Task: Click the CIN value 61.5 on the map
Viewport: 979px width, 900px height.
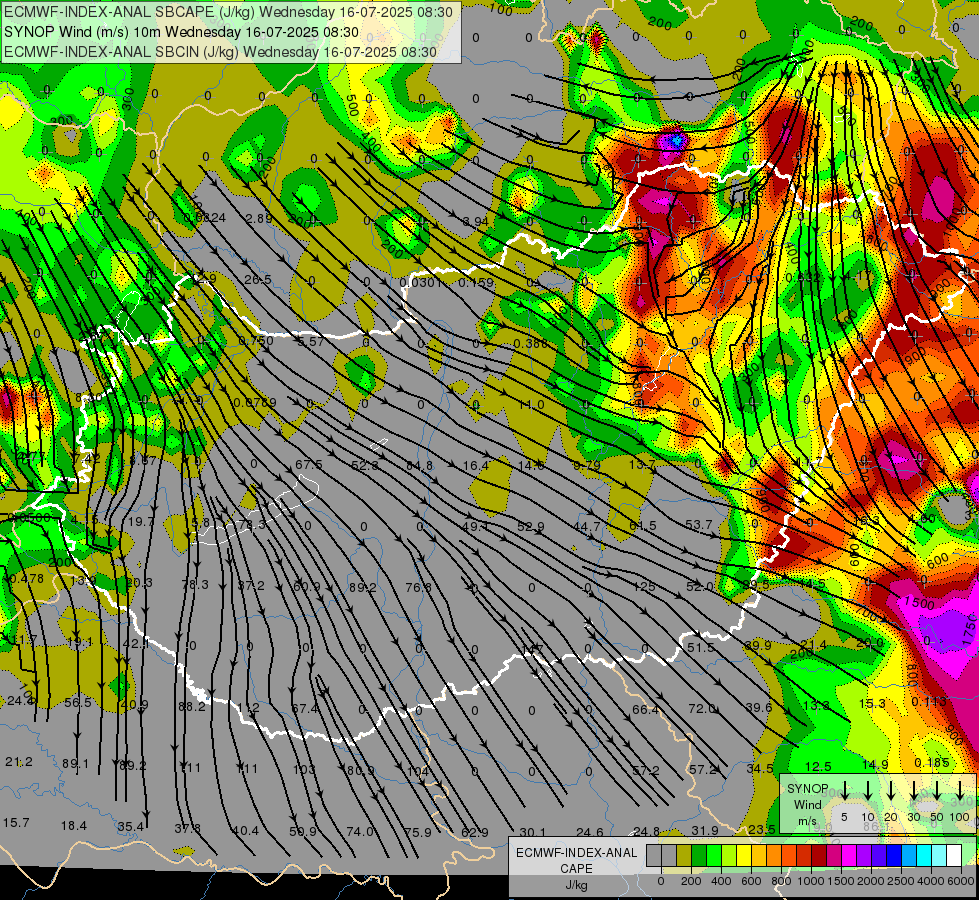Action: 643,526
